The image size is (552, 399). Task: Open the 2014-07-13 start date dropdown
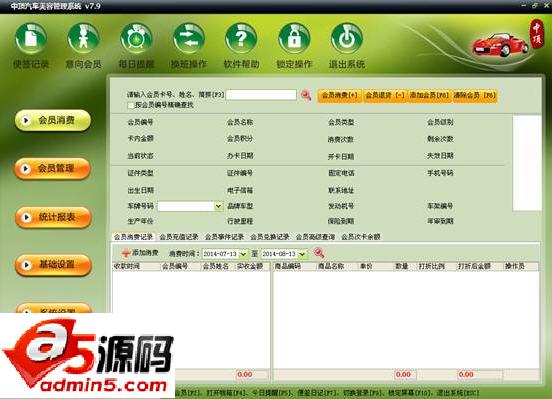click(244, 254)
